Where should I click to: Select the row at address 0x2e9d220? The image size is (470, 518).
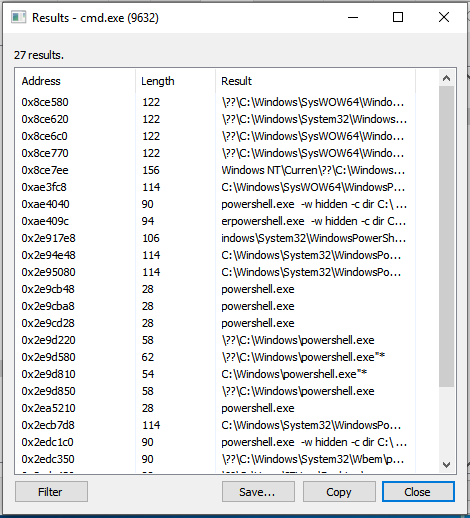pos(215,340)
